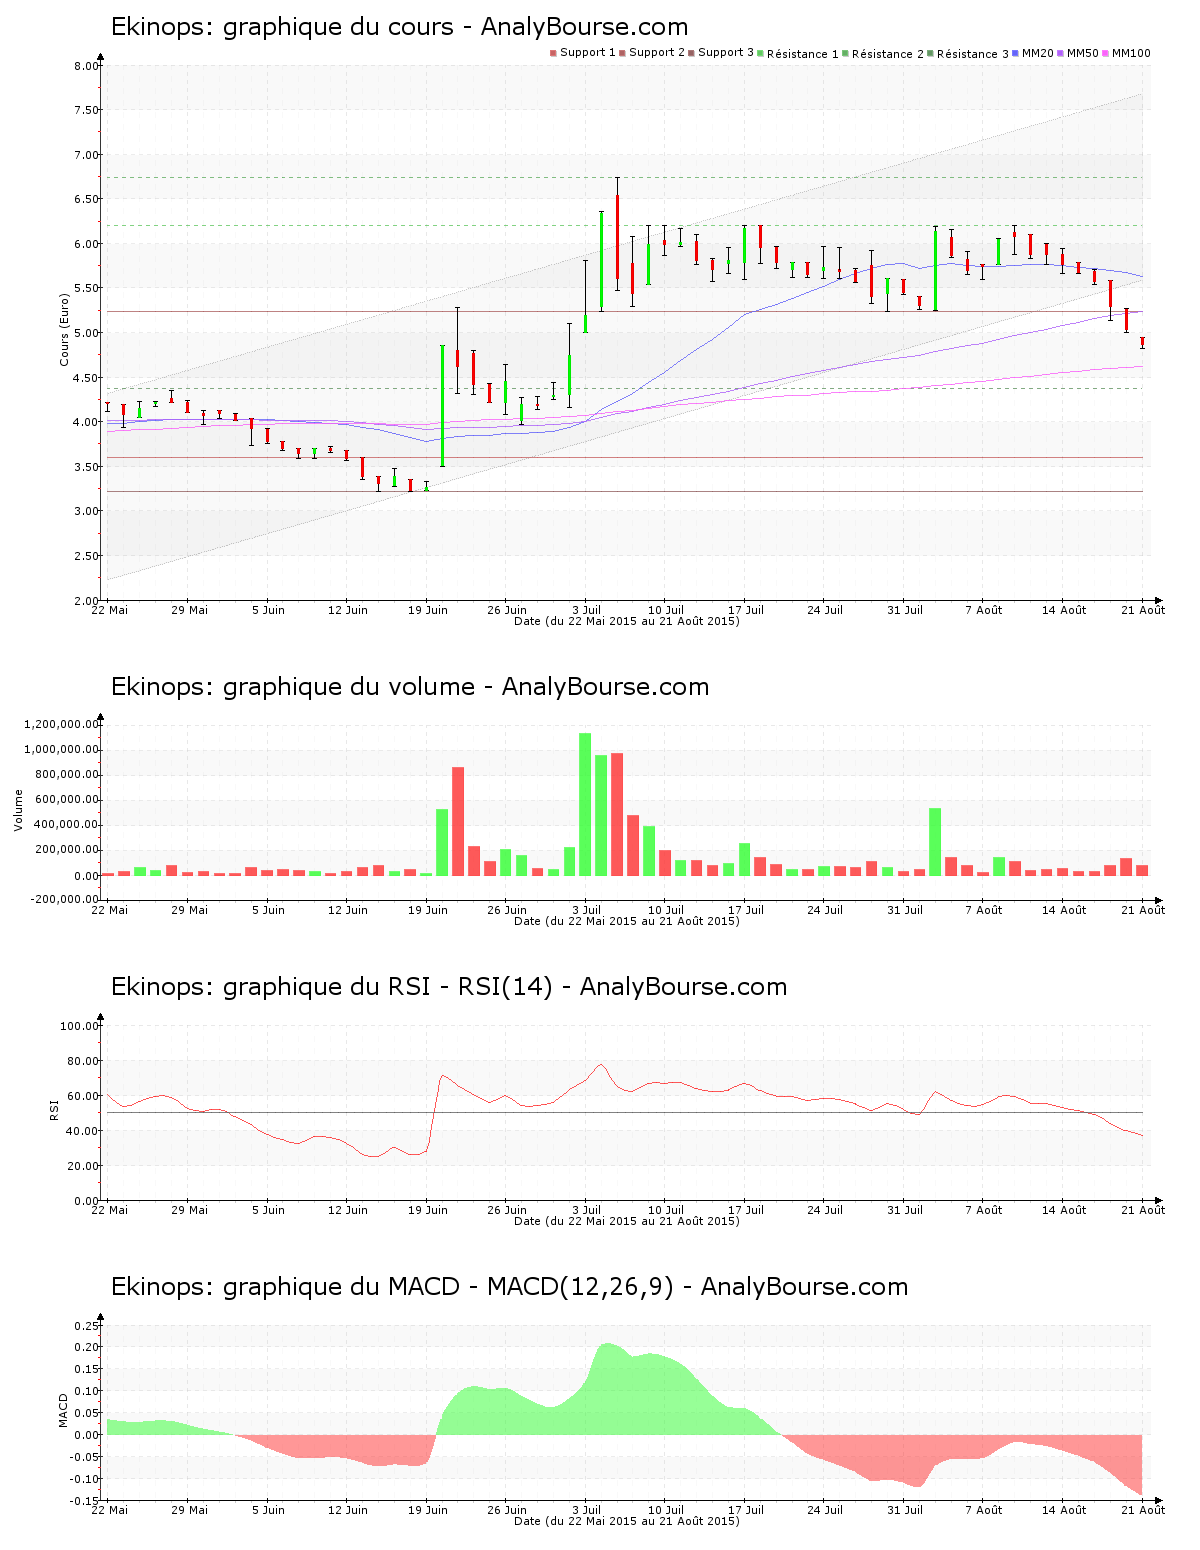This screenshot has height=1550, width=1200.
Task: Click the tallest green volume bar
Action: (x=585, y=804)
